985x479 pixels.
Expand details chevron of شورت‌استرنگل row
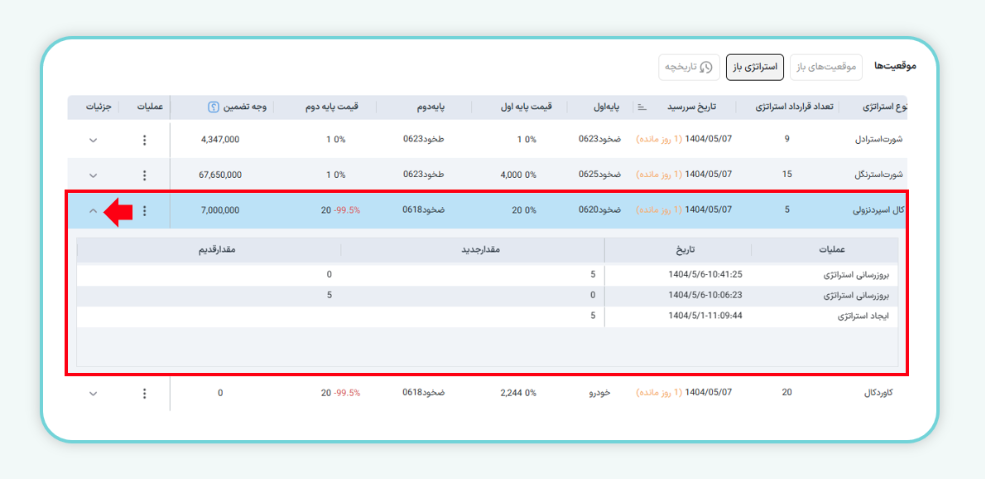(93, 175)
